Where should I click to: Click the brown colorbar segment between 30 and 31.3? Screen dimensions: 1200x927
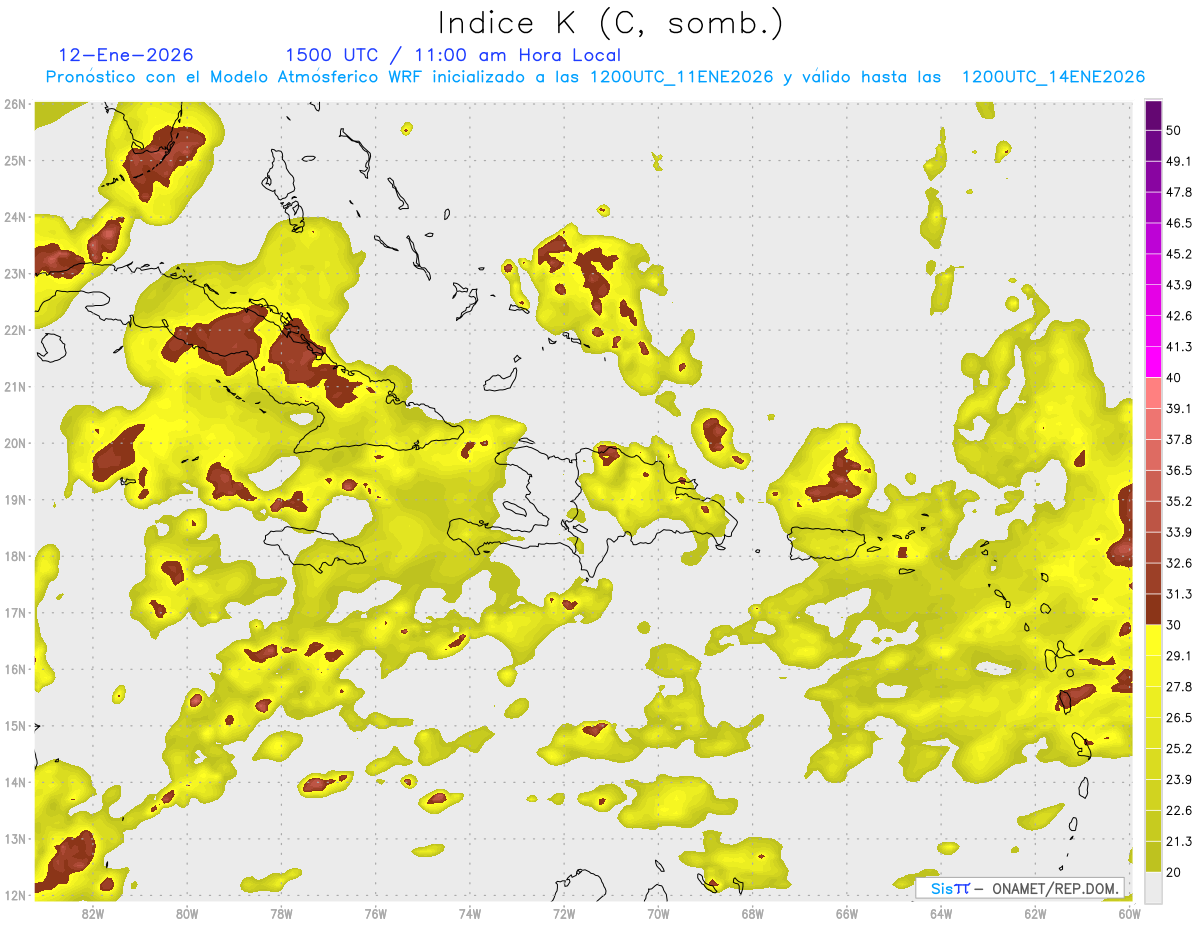(1153, 609)
